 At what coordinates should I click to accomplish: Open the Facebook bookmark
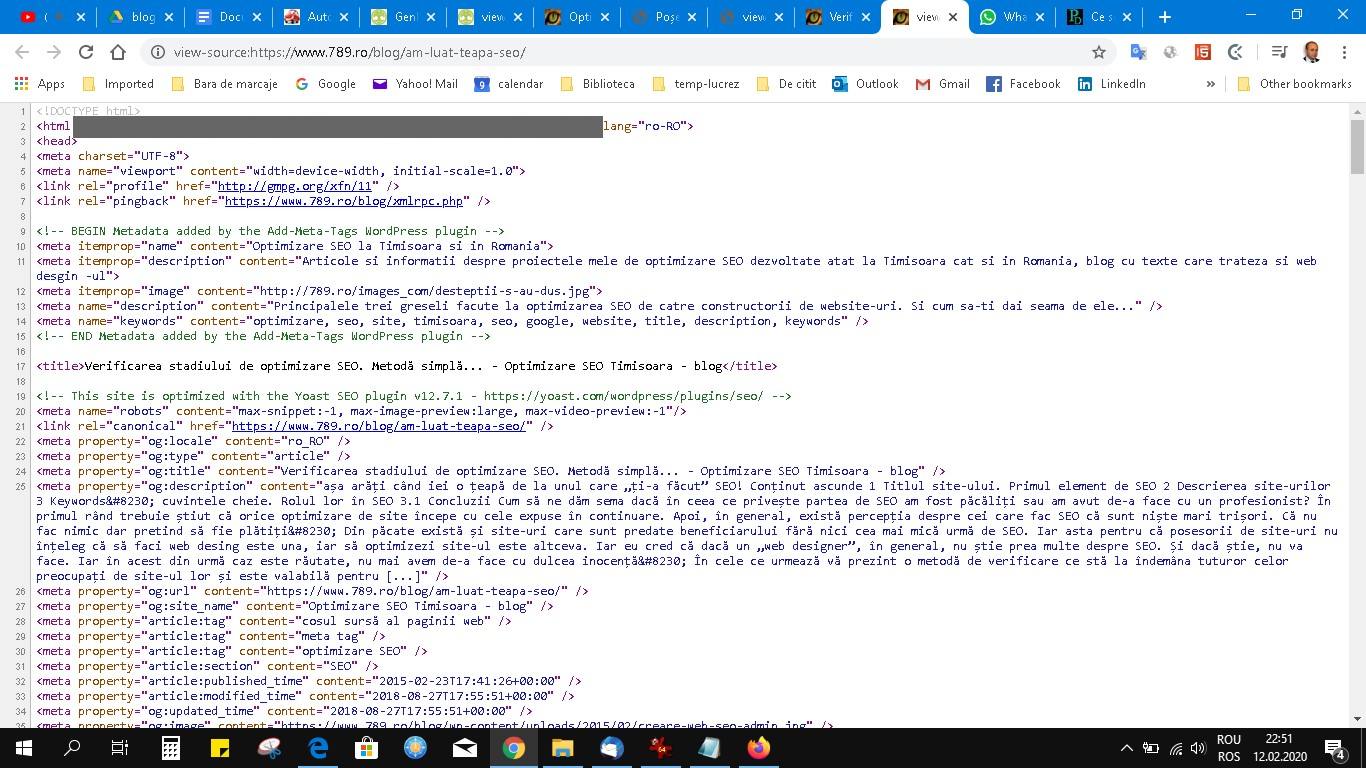(1023, 84)
